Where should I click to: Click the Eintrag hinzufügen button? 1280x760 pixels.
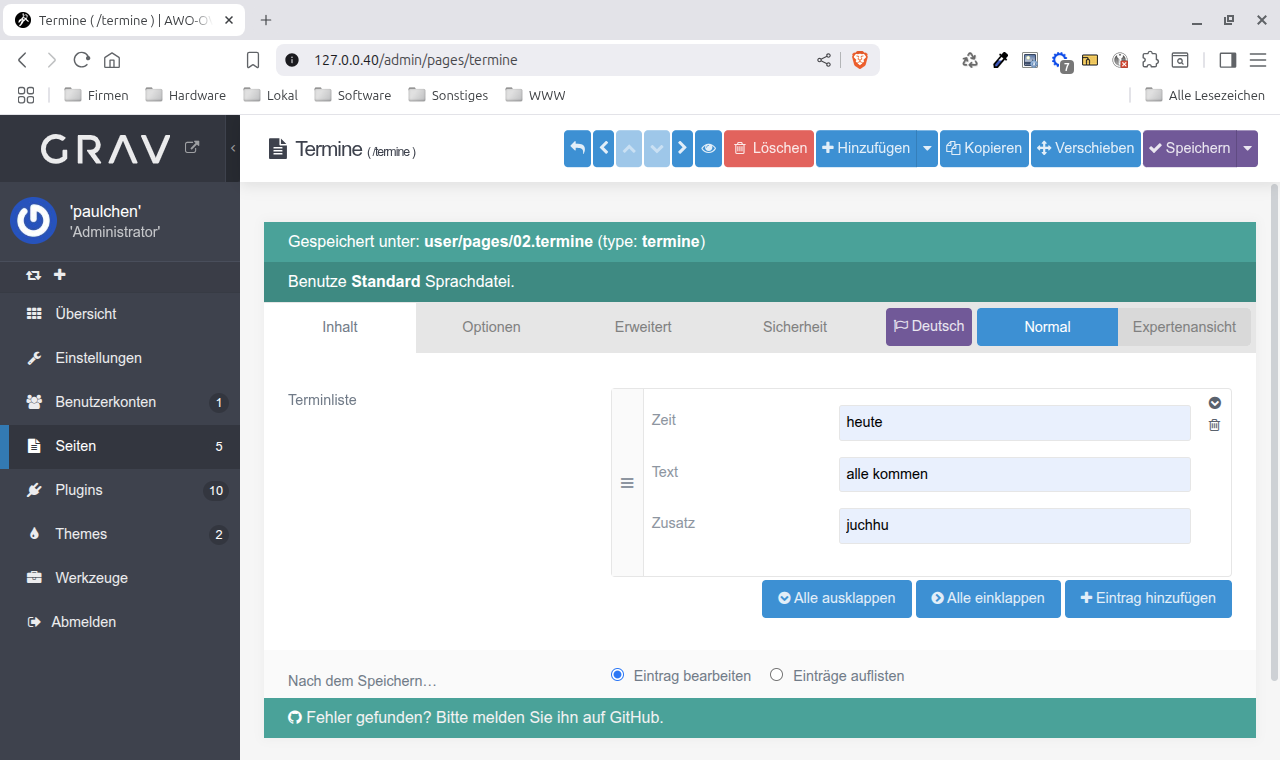1148,599
